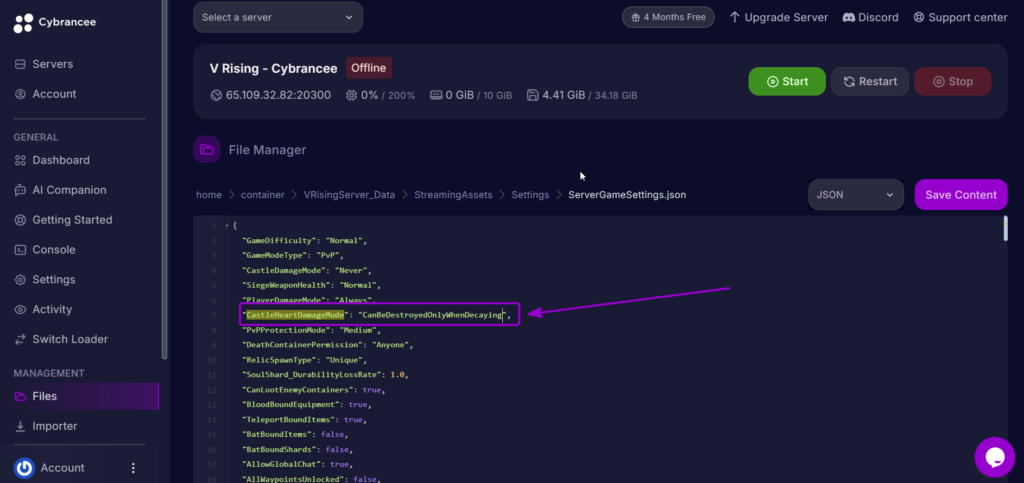Click the Dashboard grid icon
1024x483 pixels.
[20, 160]
